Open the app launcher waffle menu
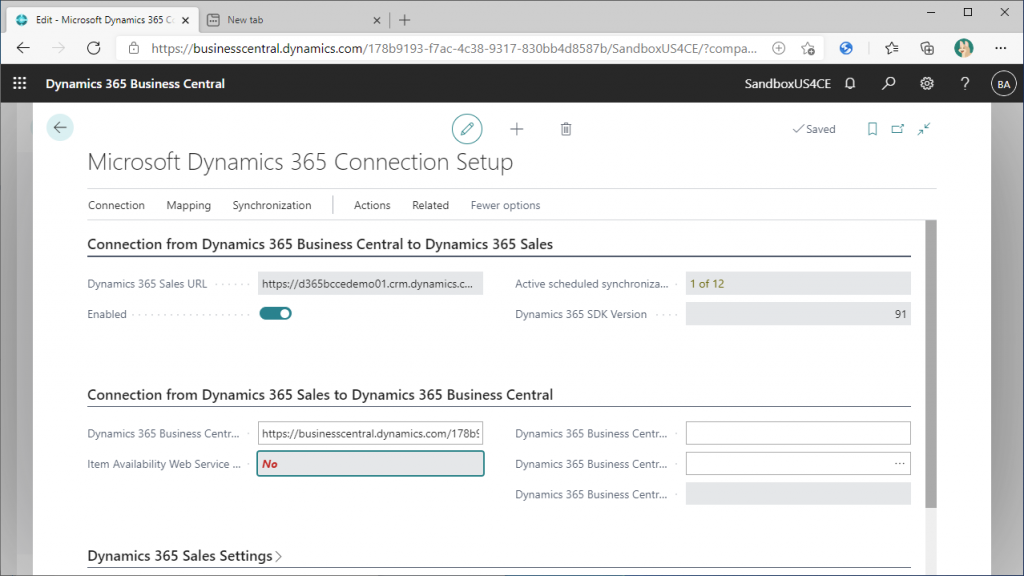 [x=20, y=84]
